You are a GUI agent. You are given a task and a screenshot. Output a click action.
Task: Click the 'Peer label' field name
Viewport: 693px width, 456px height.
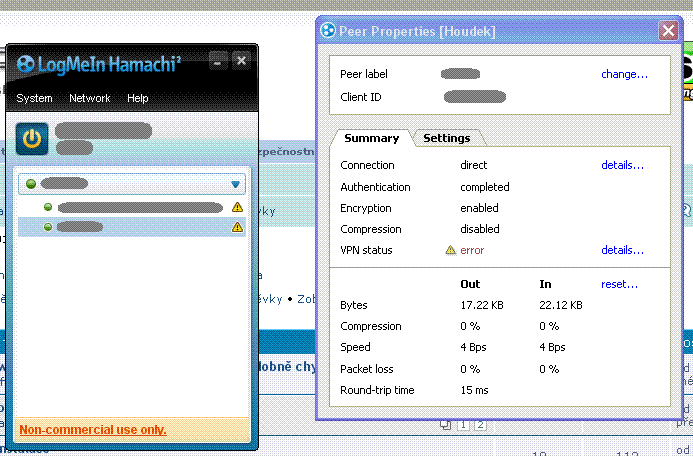(x=364, y=74)
